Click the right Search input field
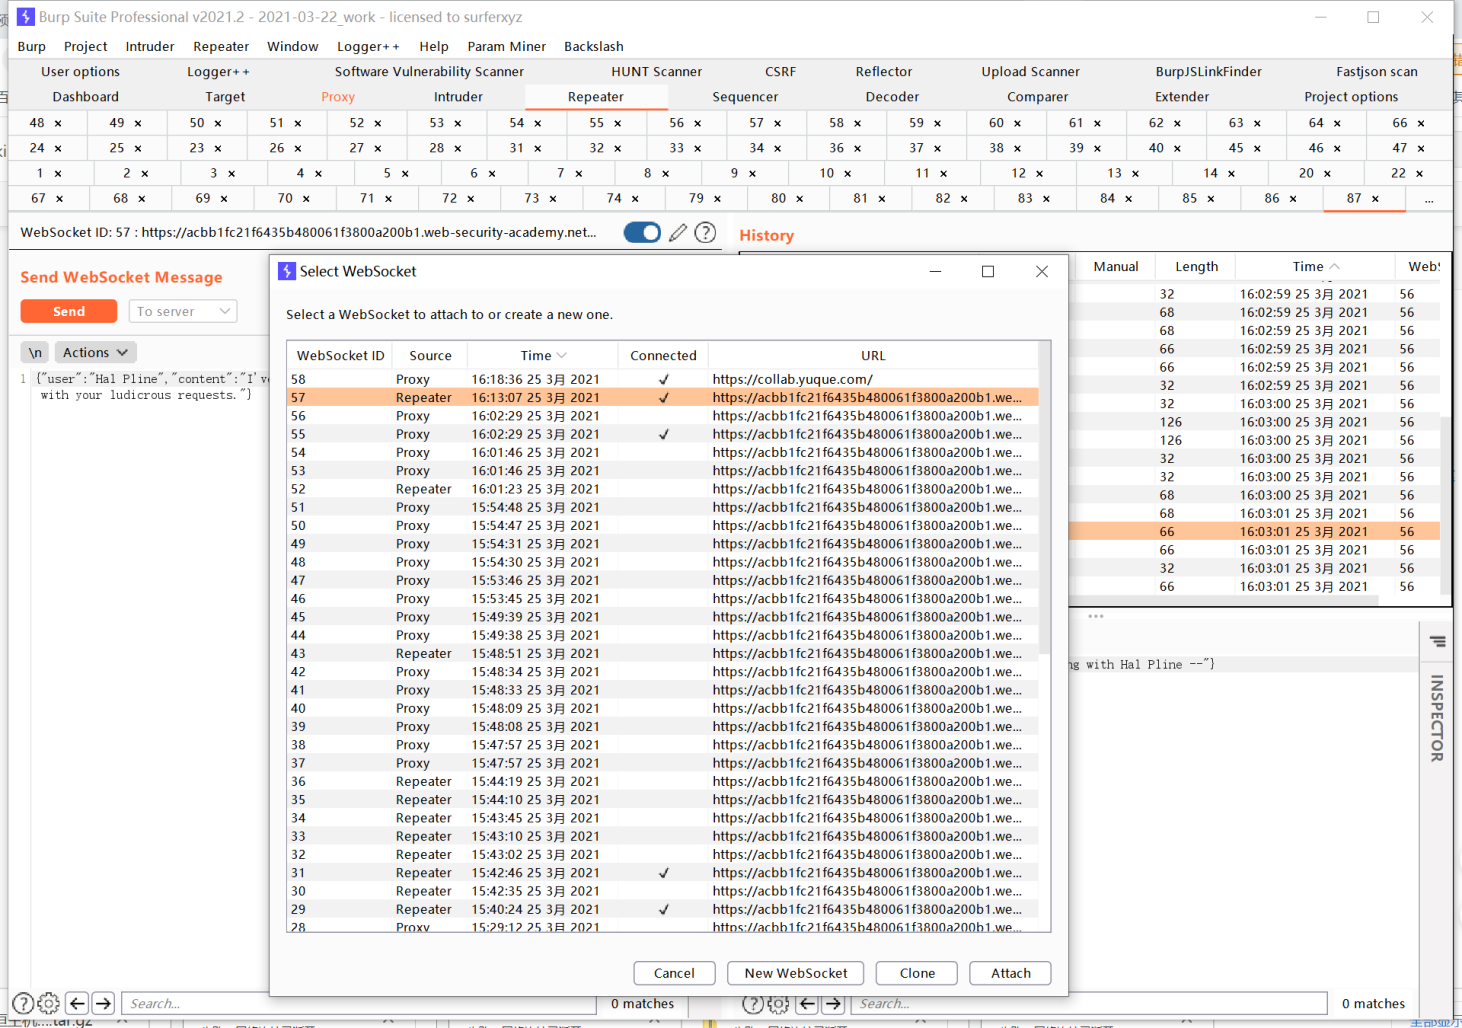Image resolution: width=1462 pixels, height=1028 pixels. point(1089,1003)
